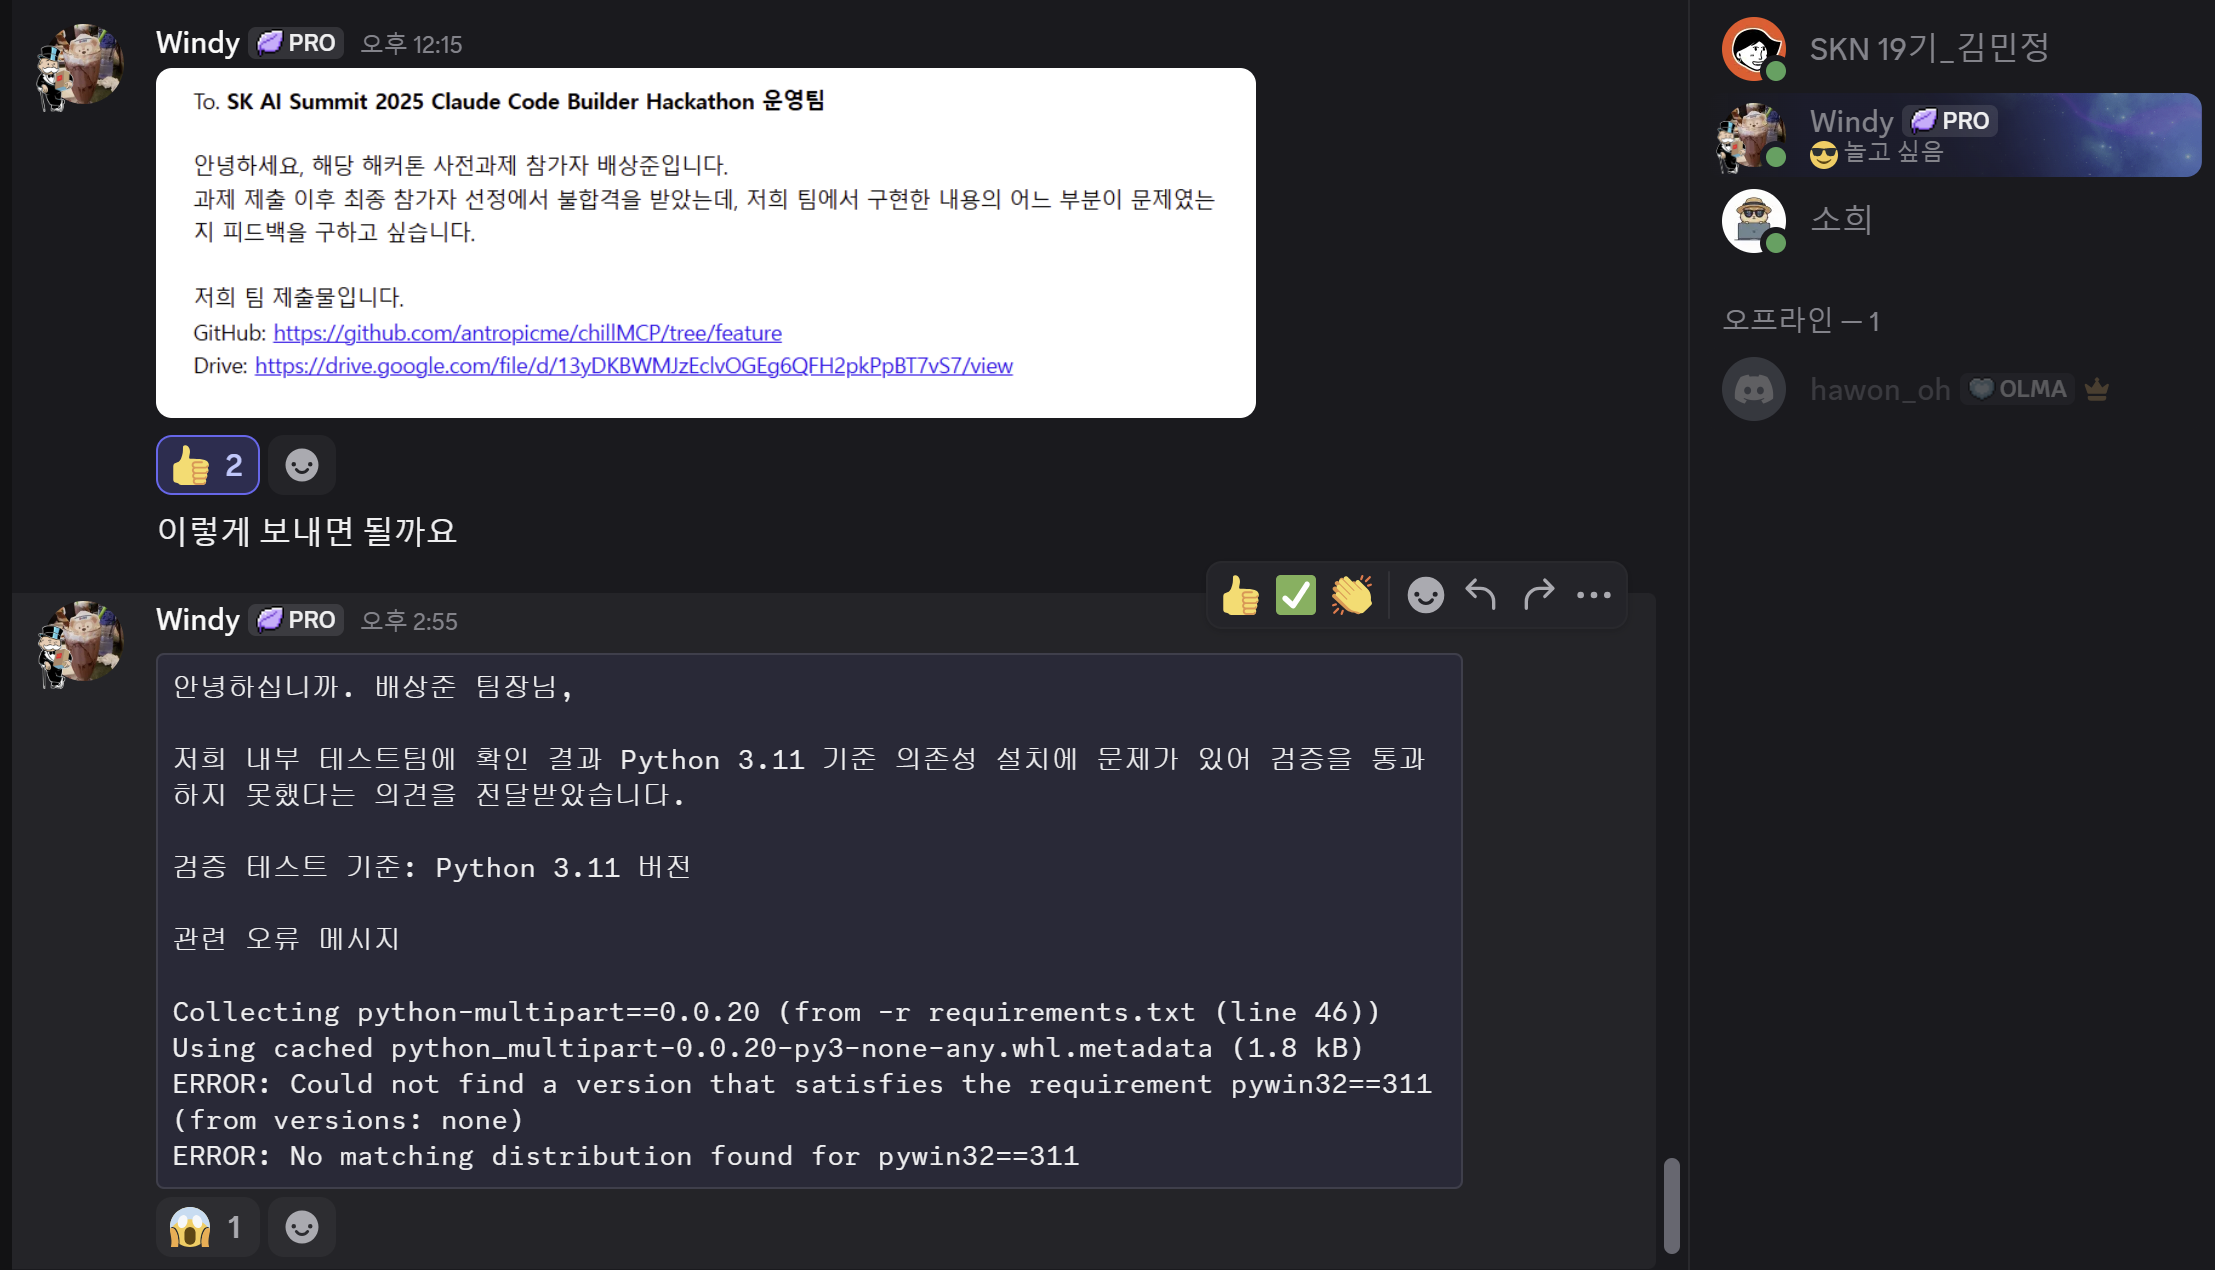The image size is (2215, 1270).
Task: Reply to message using arrow icon
Action: 1481,595
